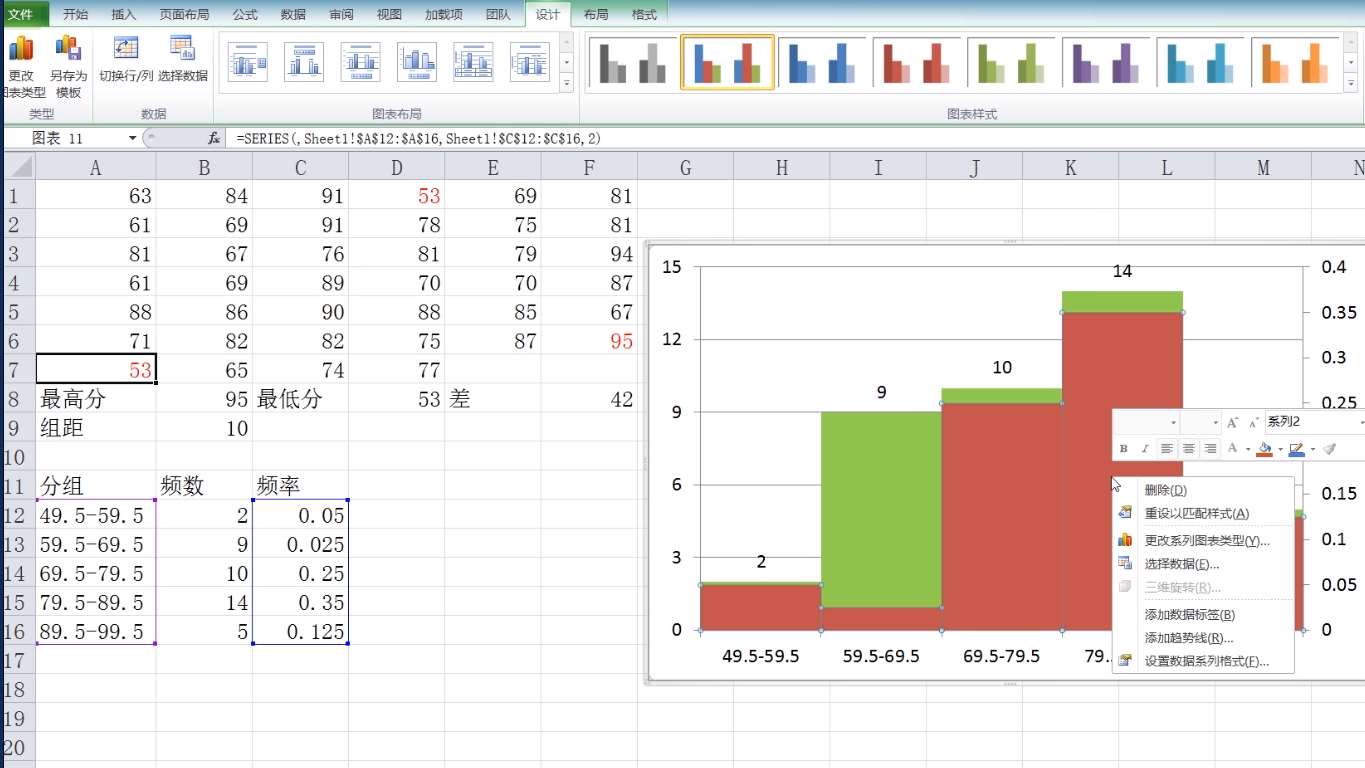Click 设置数据系列格式 in context menu
Image resolution: width=1365 pixels, height=768 pixels.
click(x=1206, y=661)
